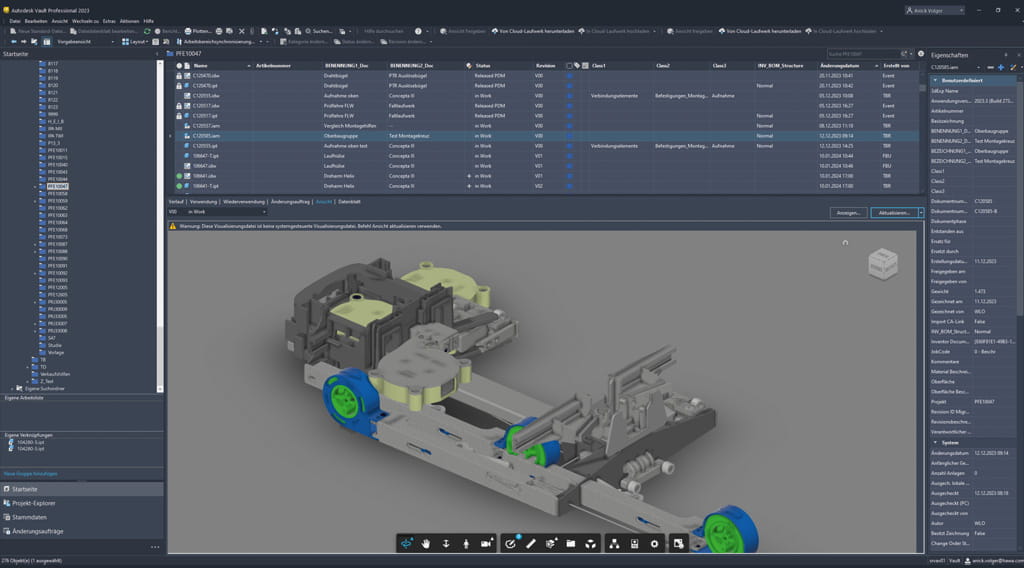Viewport: 1024px width, 568px height.
Task: Click the Anzeigen button
Action: tap(848, 213)
